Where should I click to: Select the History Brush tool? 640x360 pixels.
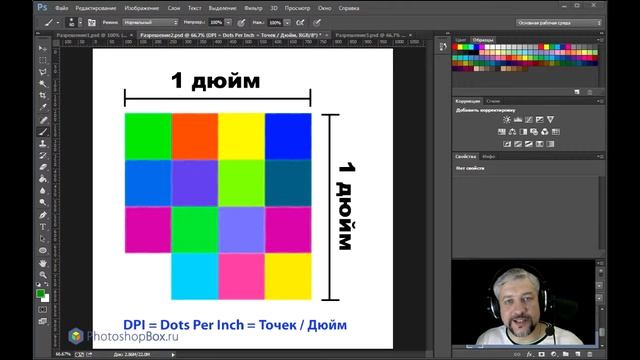[x=42, y=155]
